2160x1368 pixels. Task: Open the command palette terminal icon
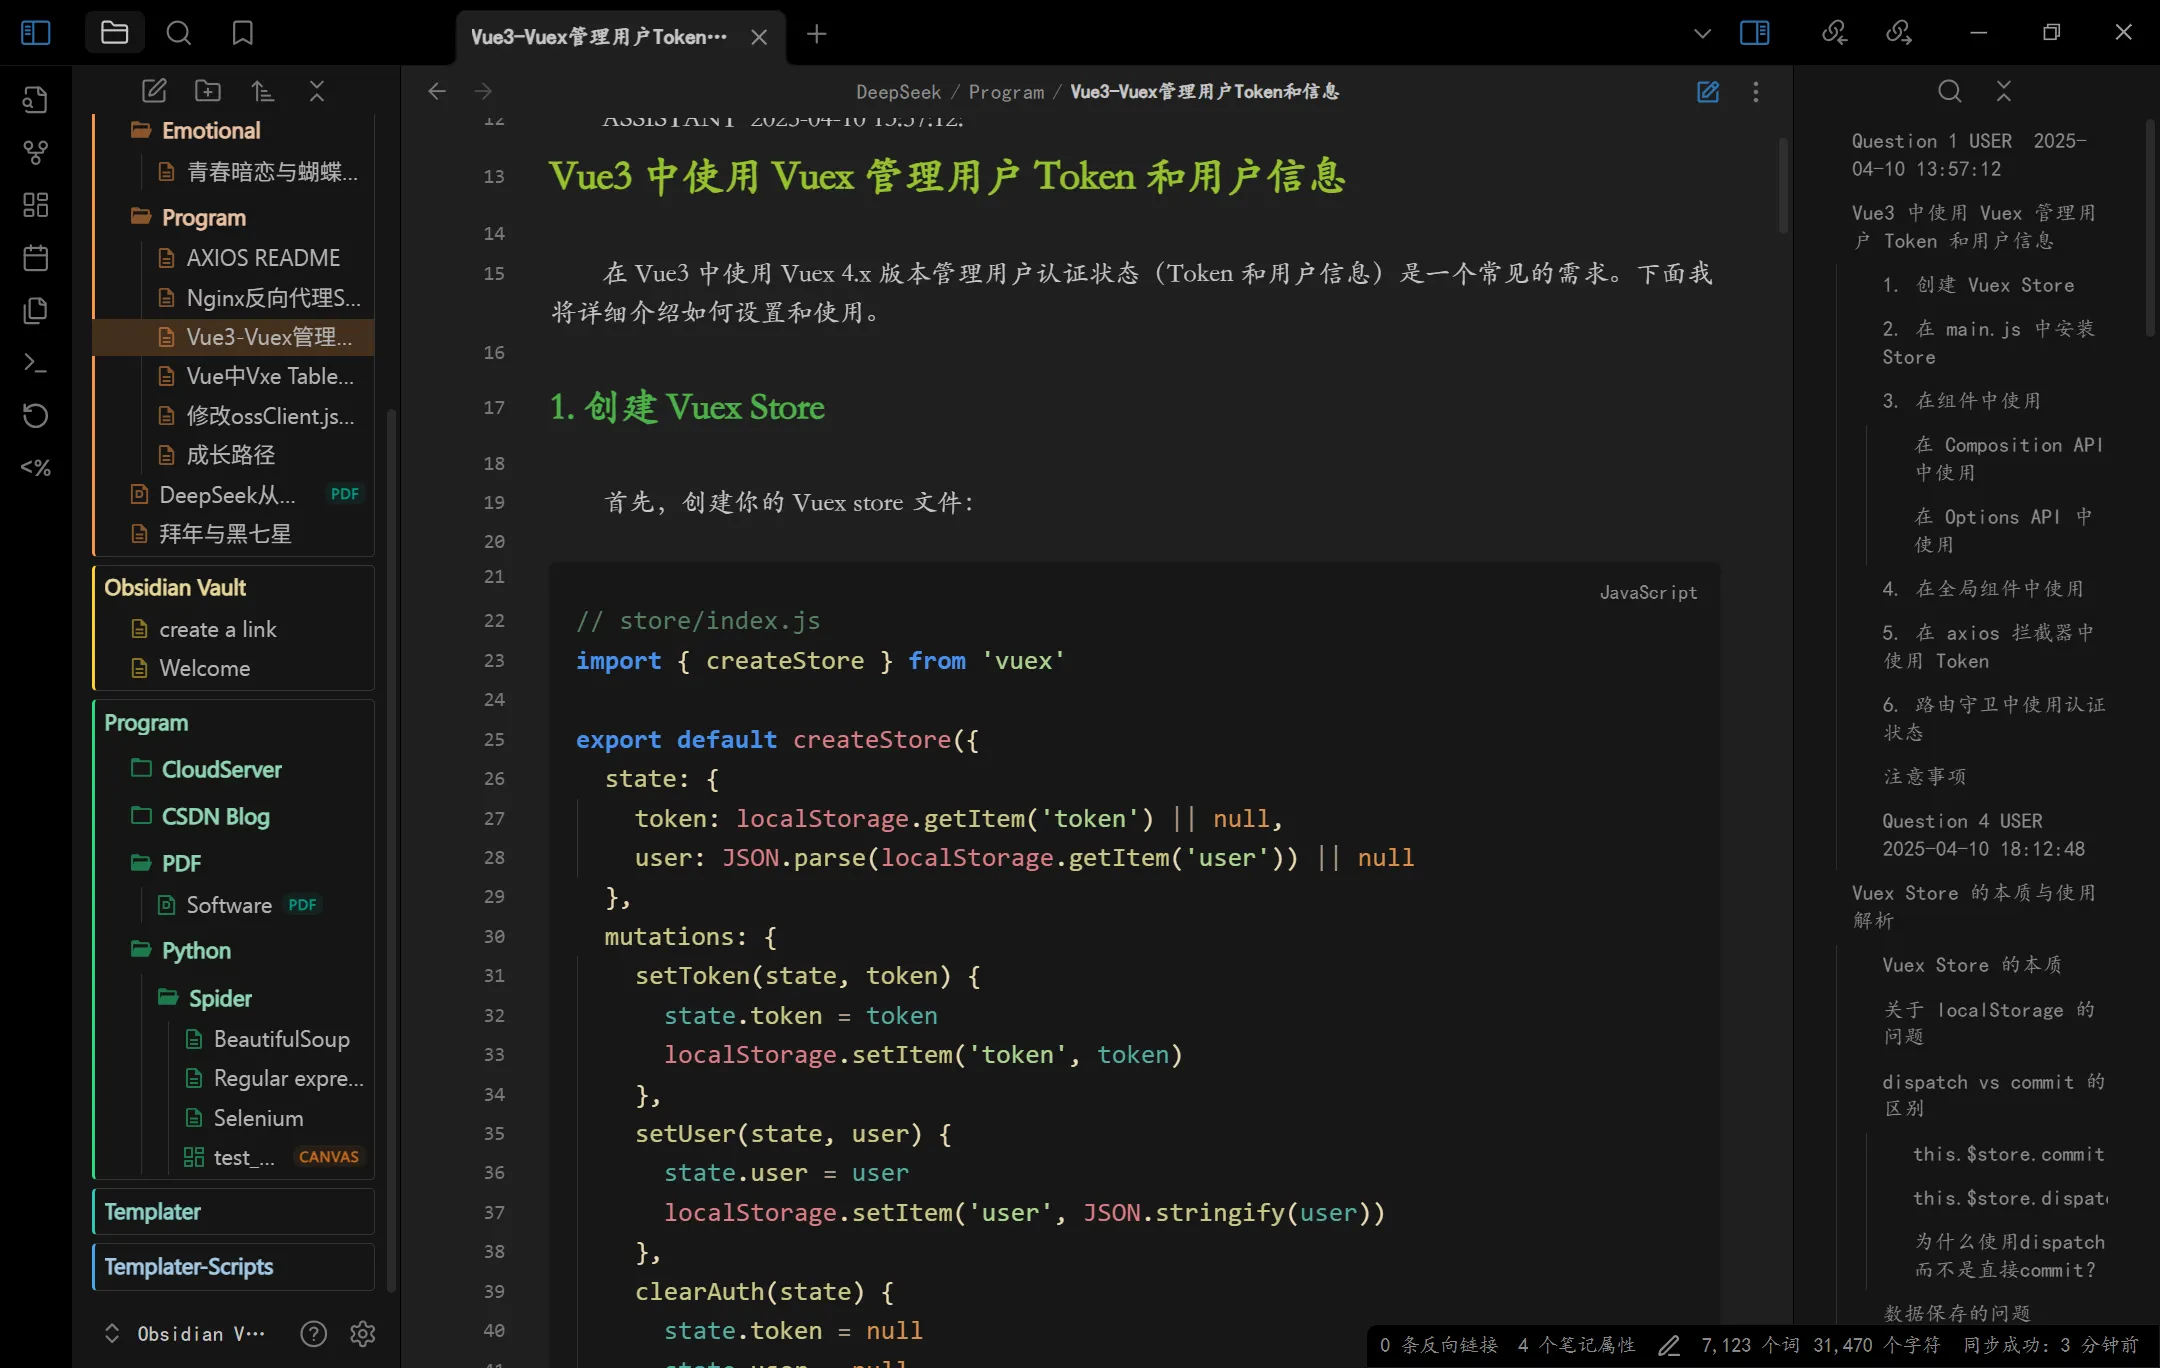[x=35, y=363]
